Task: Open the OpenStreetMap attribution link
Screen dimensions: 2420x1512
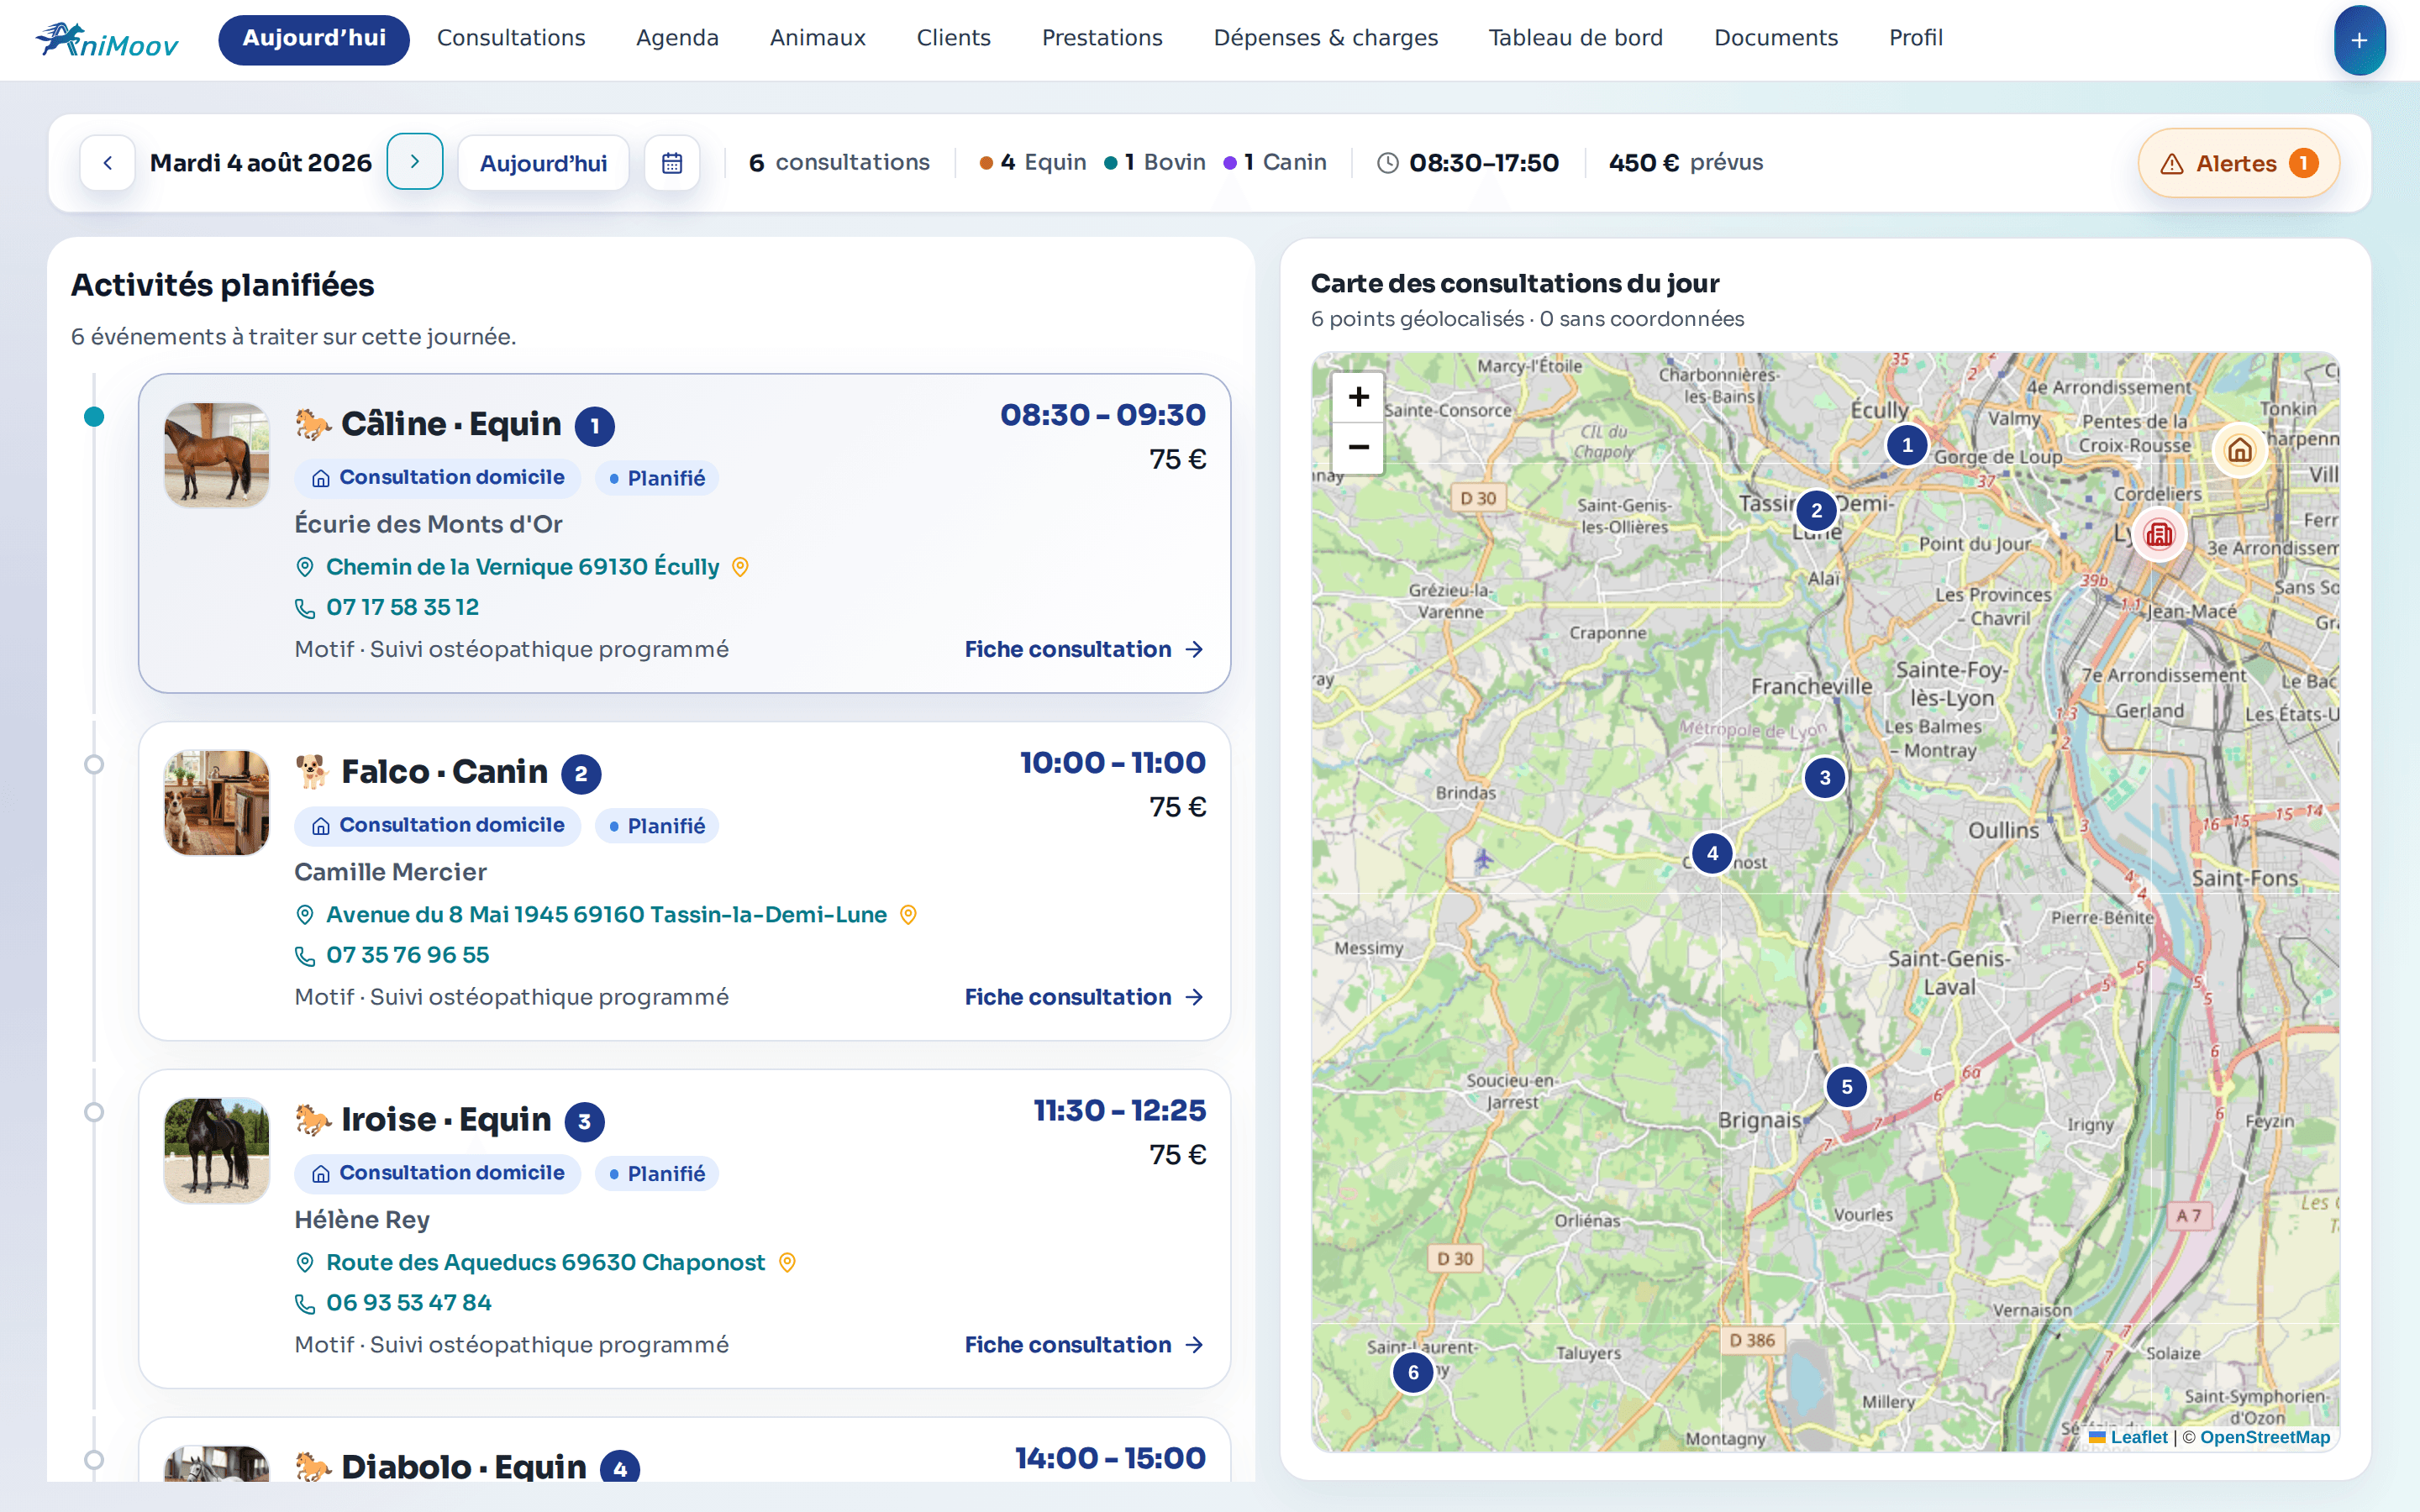Action: pyautogui.click(x=2265, y=1437)
